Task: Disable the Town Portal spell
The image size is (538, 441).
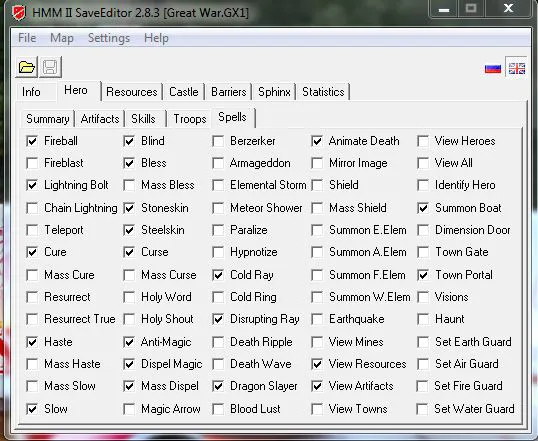Action: 423,275
